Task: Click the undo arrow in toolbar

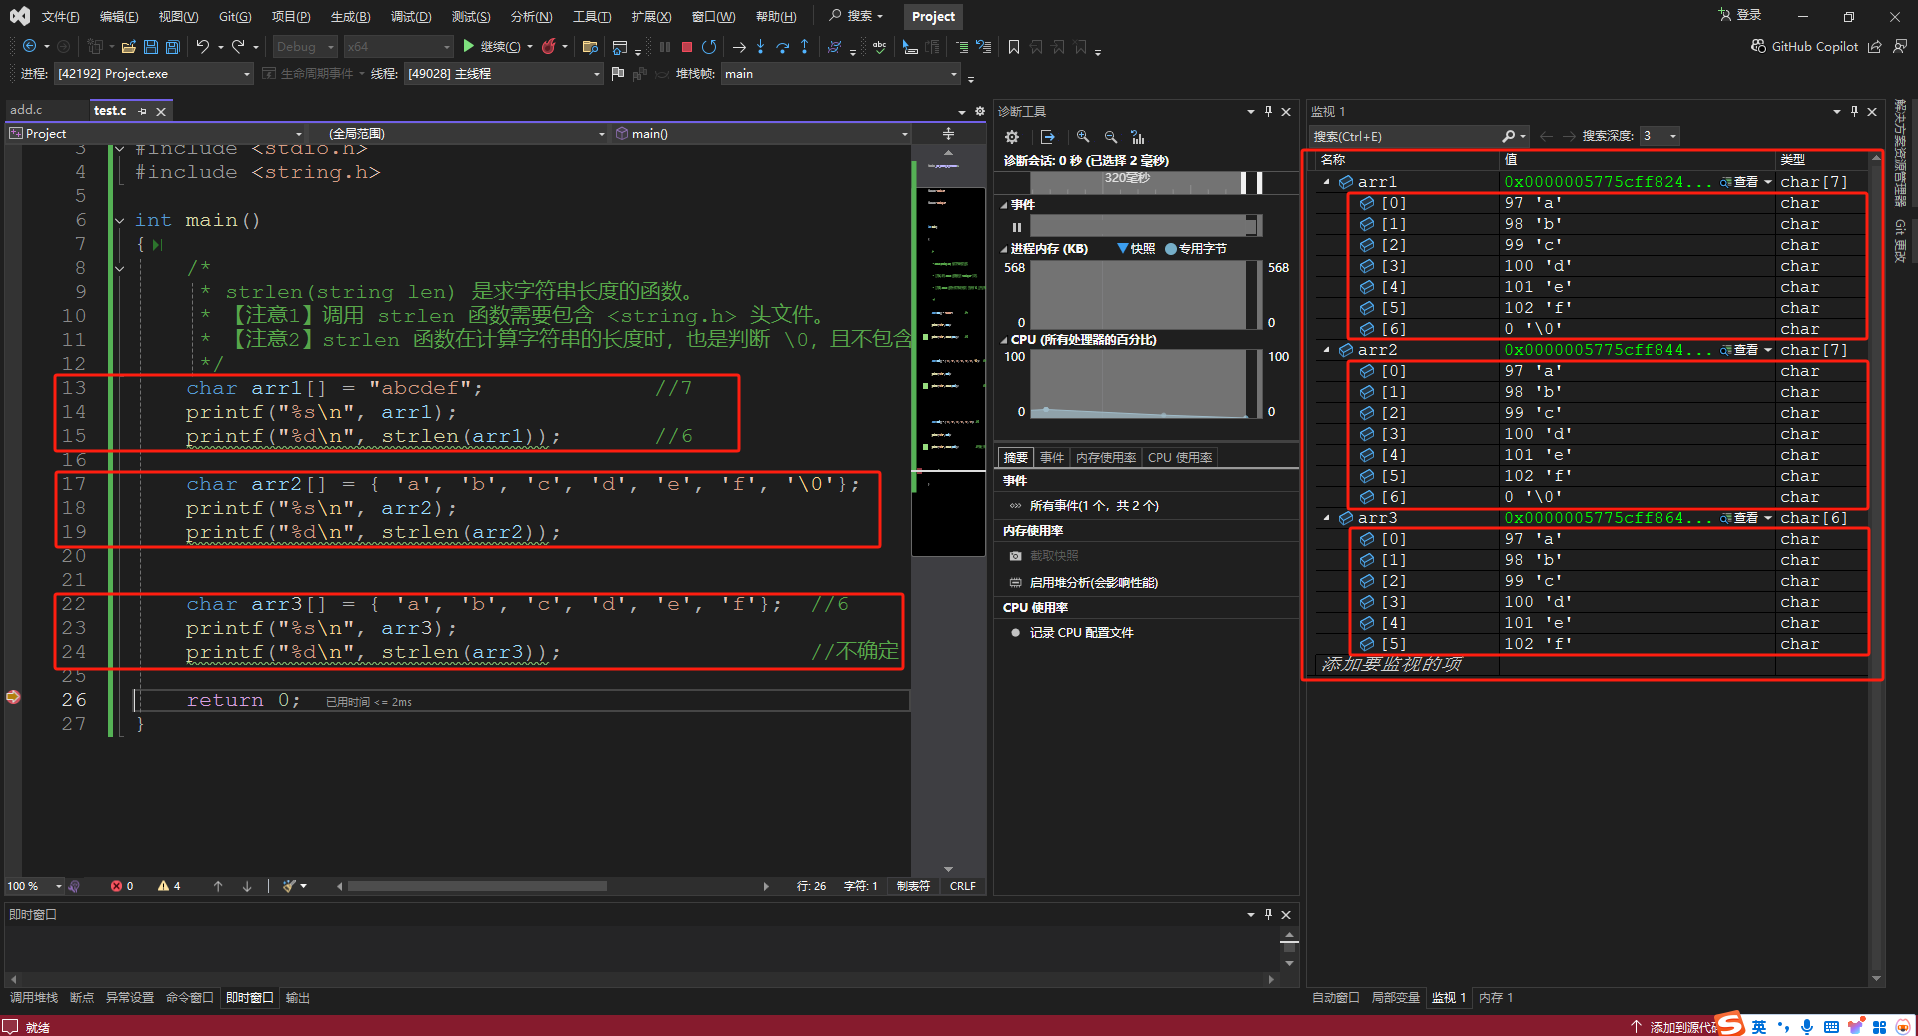Action: click(203, 47)
